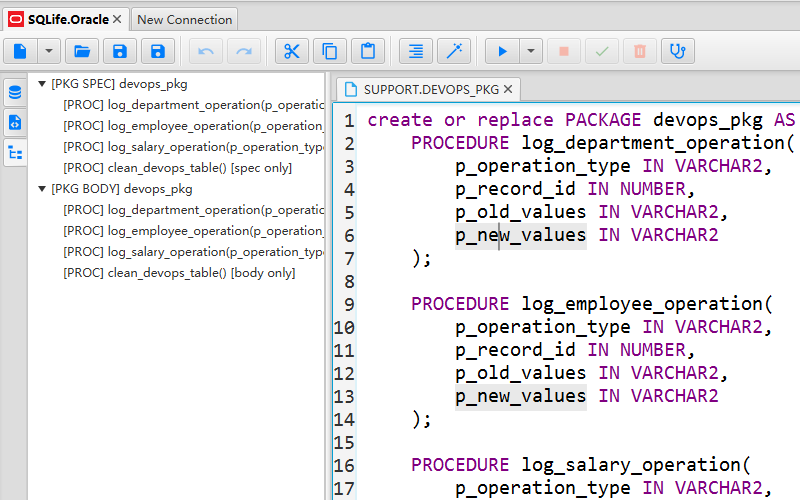This screenshot has width=800, height=500.
Task: Close the SQLife.Oracle connection tab
Action: 116,19
